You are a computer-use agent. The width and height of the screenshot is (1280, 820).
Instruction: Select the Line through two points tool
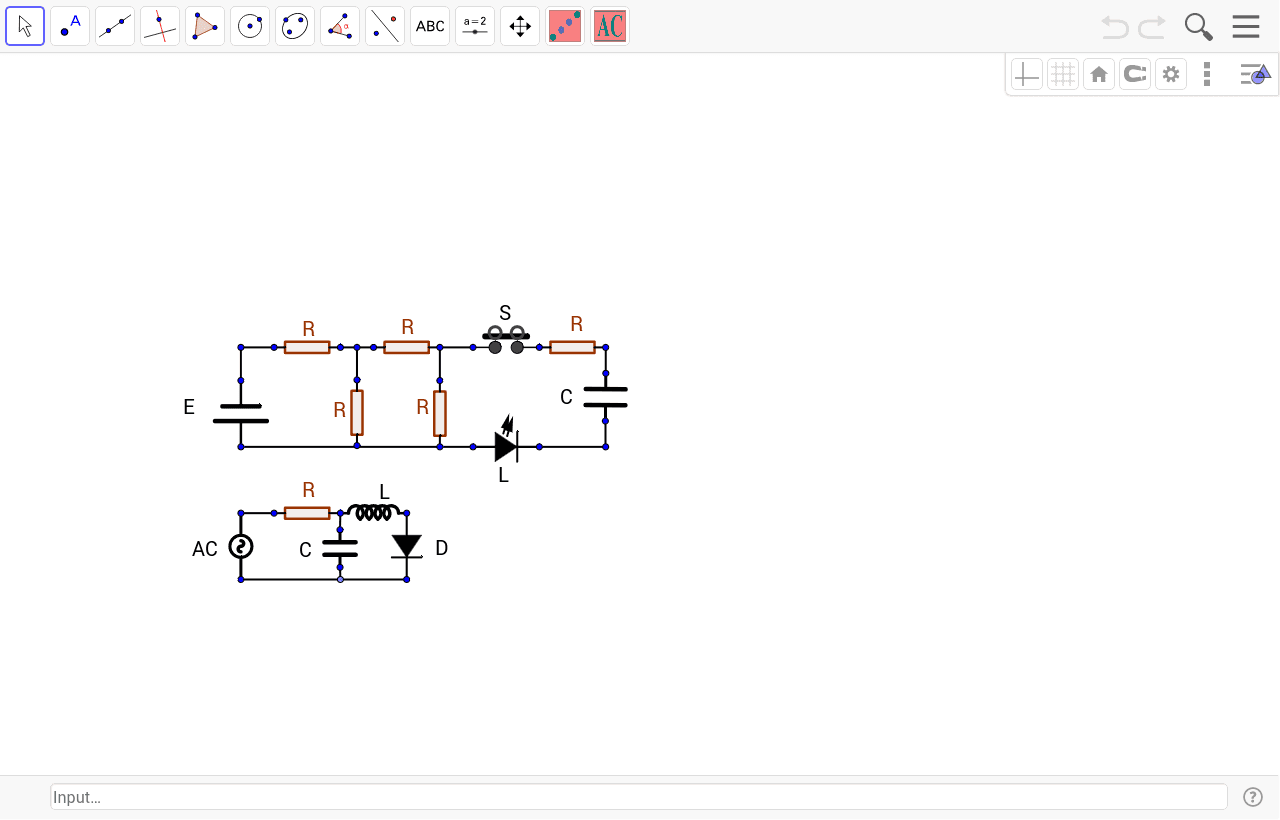pos(115,26)
